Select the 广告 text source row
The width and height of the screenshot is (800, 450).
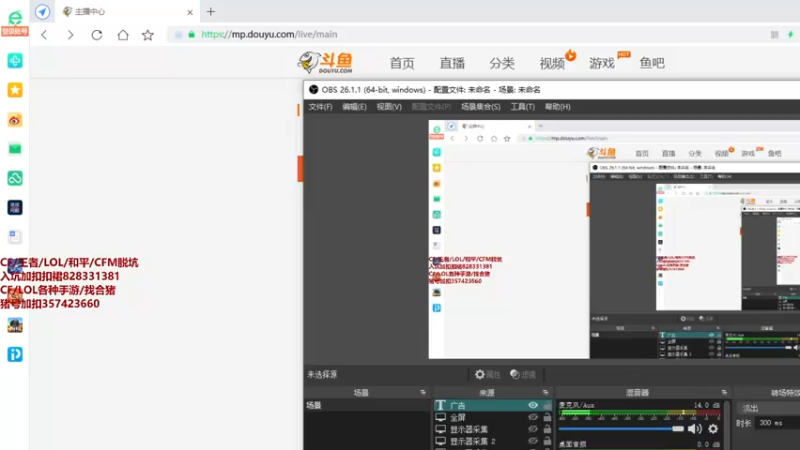point(493,405)
